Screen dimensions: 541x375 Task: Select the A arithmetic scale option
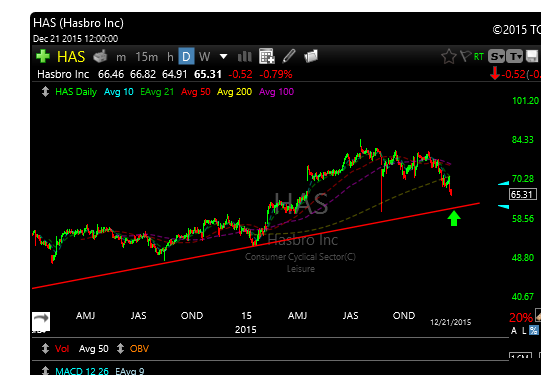pyautogui.click(x=514, y=330)
